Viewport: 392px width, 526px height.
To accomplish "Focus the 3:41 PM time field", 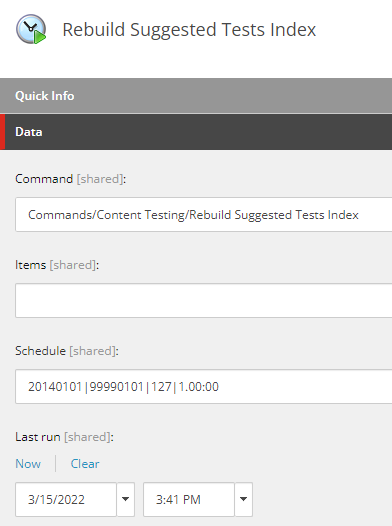I will click(x=189, y=499).
